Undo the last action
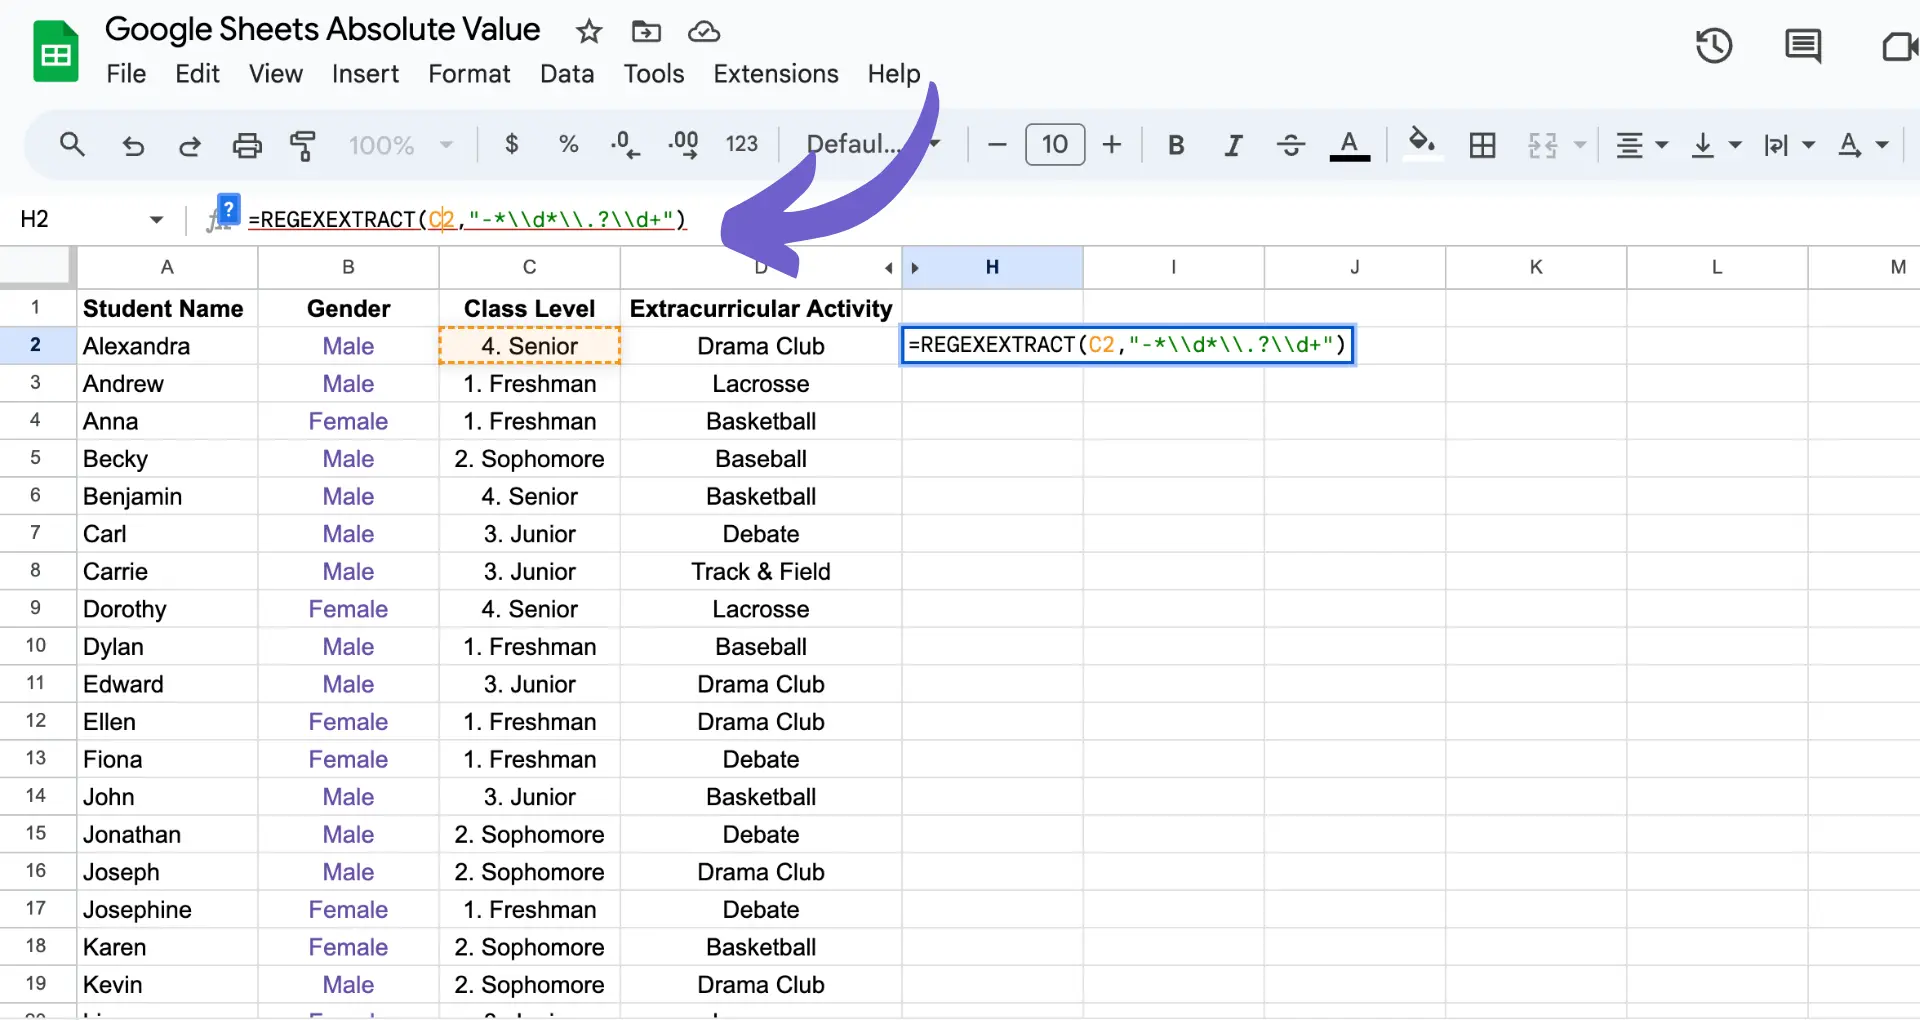1920x1020 pixels. [x=133, y=146]
